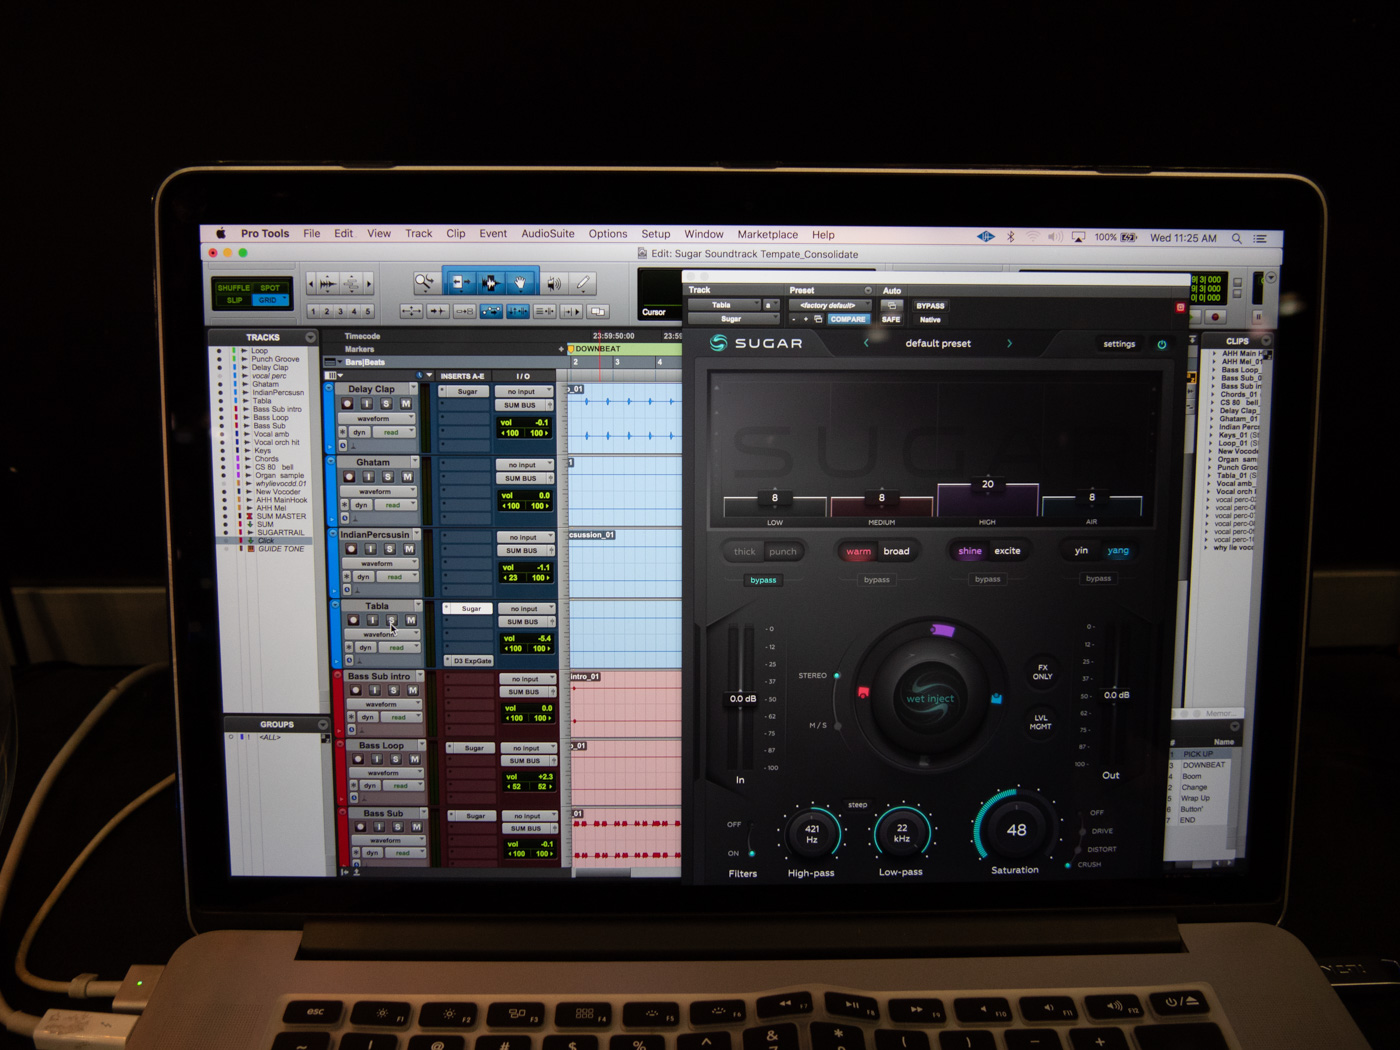Toggle the Sugar plugin power icon
Viewport: 1400px width, 1050px height.
tap(1162, 344)
